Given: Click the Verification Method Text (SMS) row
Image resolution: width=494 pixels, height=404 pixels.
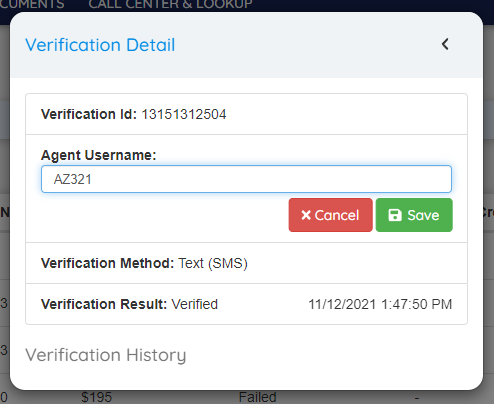Looking at the screenshot, I should click(x=246, y=263).
